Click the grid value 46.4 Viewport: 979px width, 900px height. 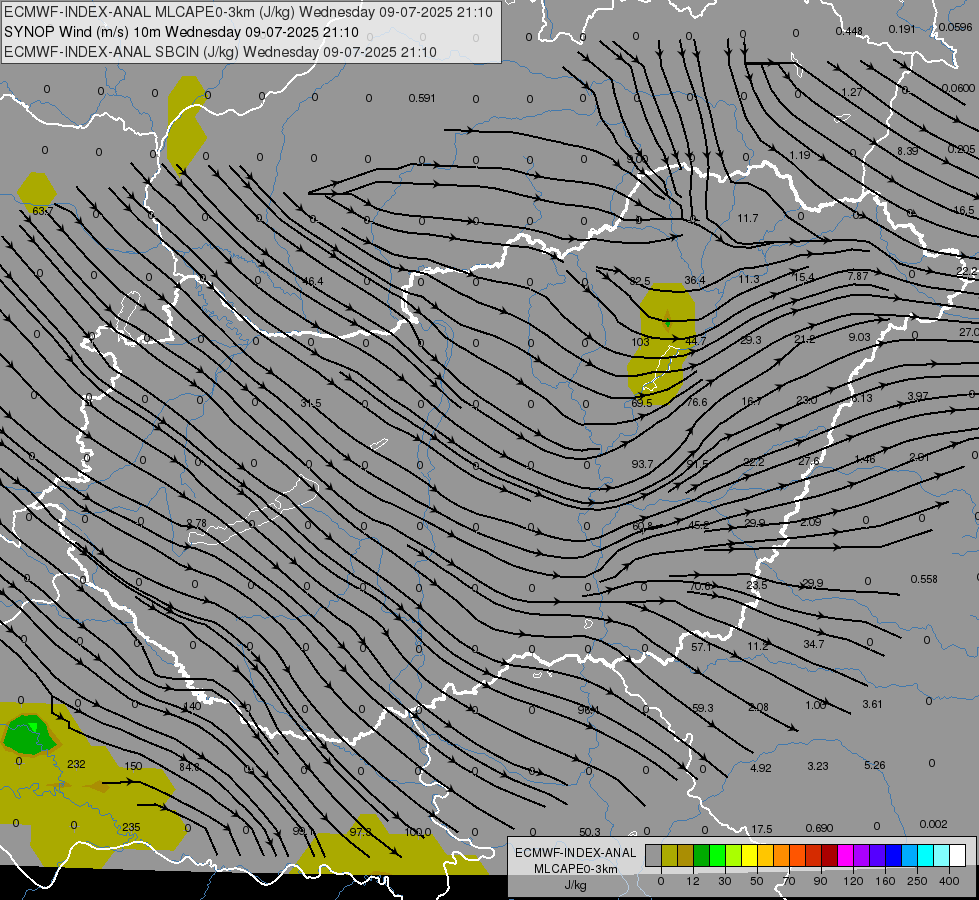coord(313,281)
